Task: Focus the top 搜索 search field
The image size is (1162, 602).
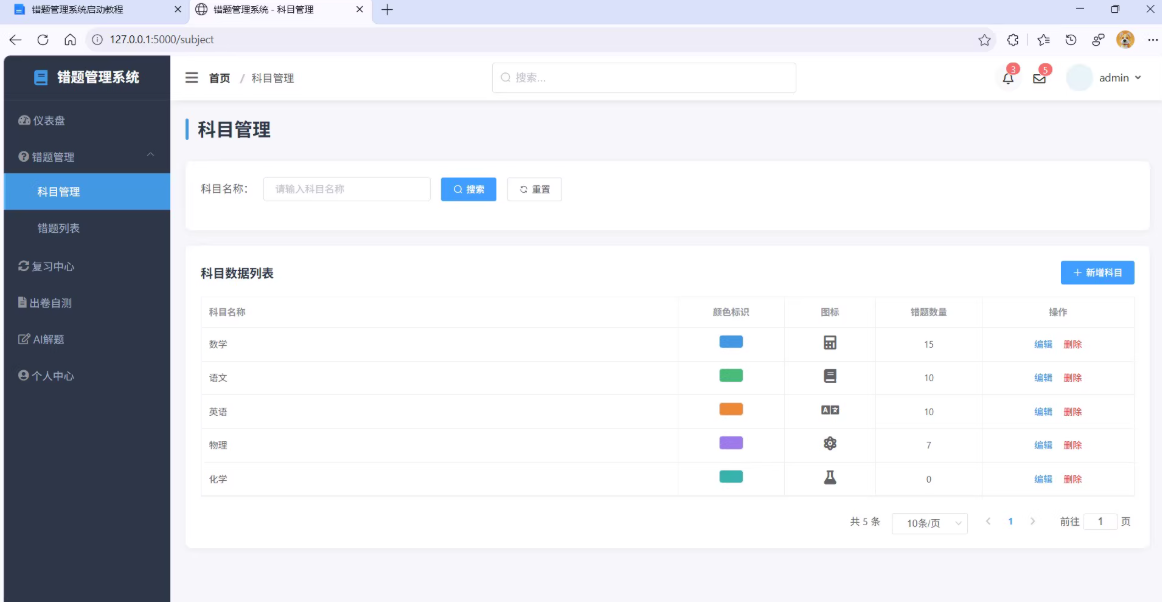Action: [x=644, y=77]
